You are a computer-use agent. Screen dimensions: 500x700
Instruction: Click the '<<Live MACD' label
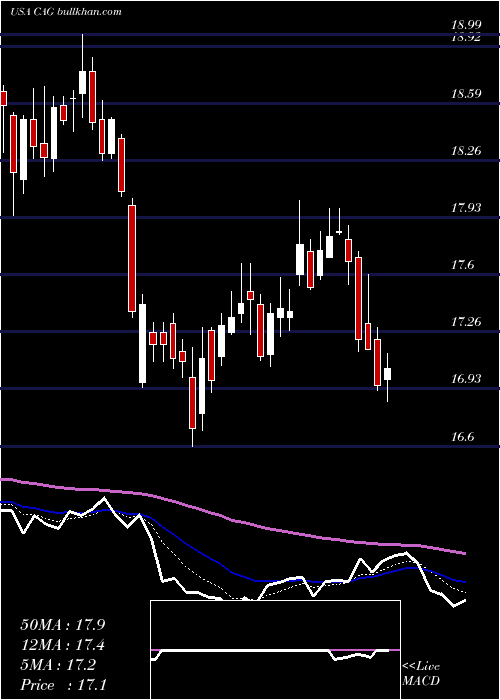421,673
